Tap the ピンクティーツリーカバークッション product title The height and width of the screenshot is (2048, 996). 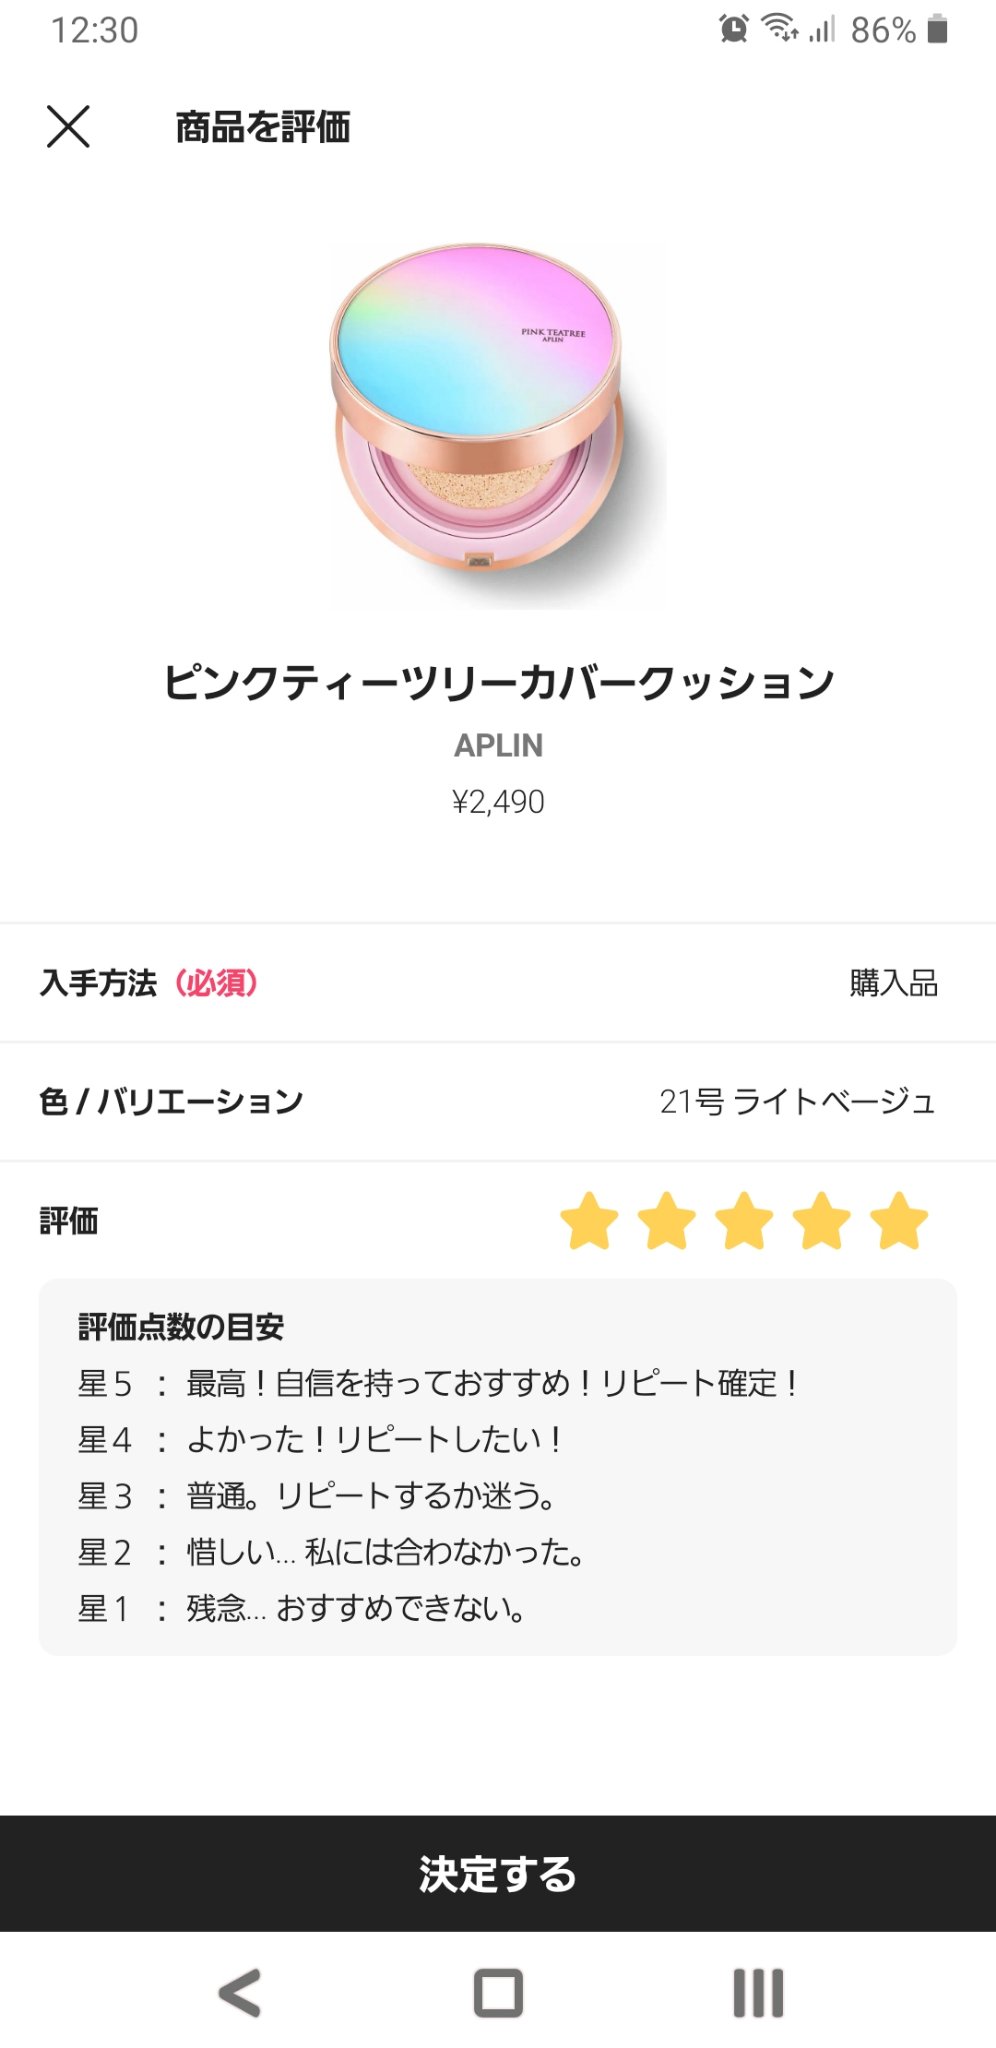498,682
